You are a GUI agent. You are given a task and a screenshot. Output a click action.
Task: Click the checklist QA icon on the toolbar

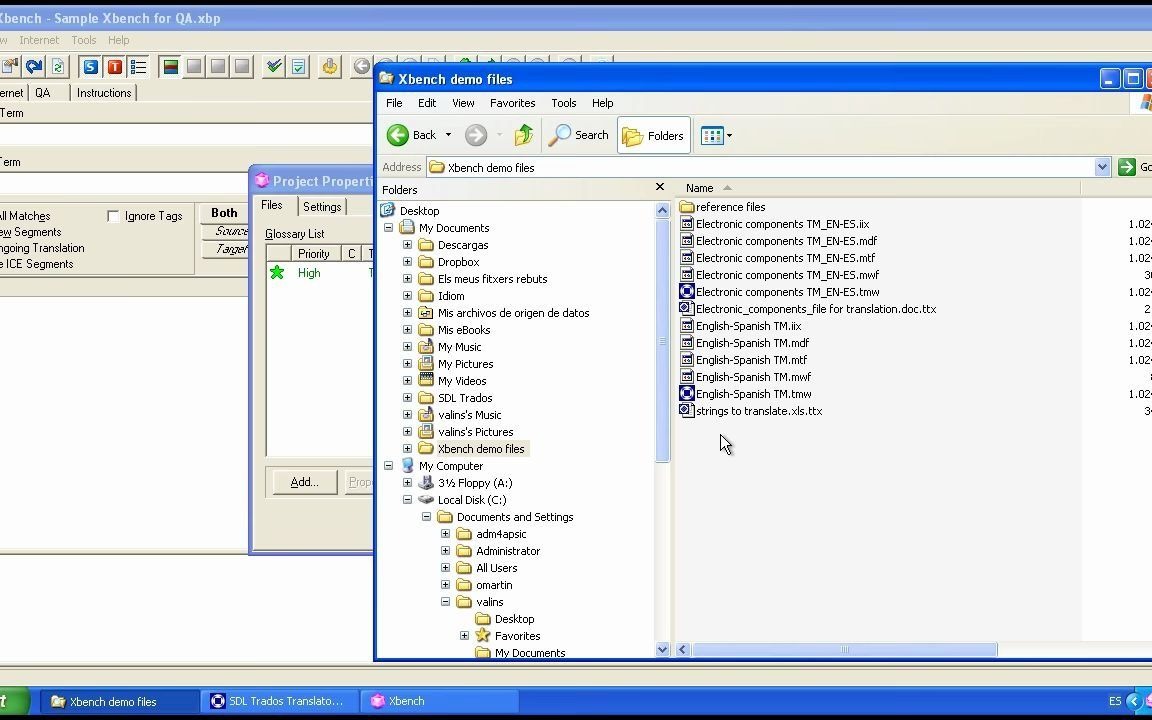pyautogui.click(x=299, y=66)
